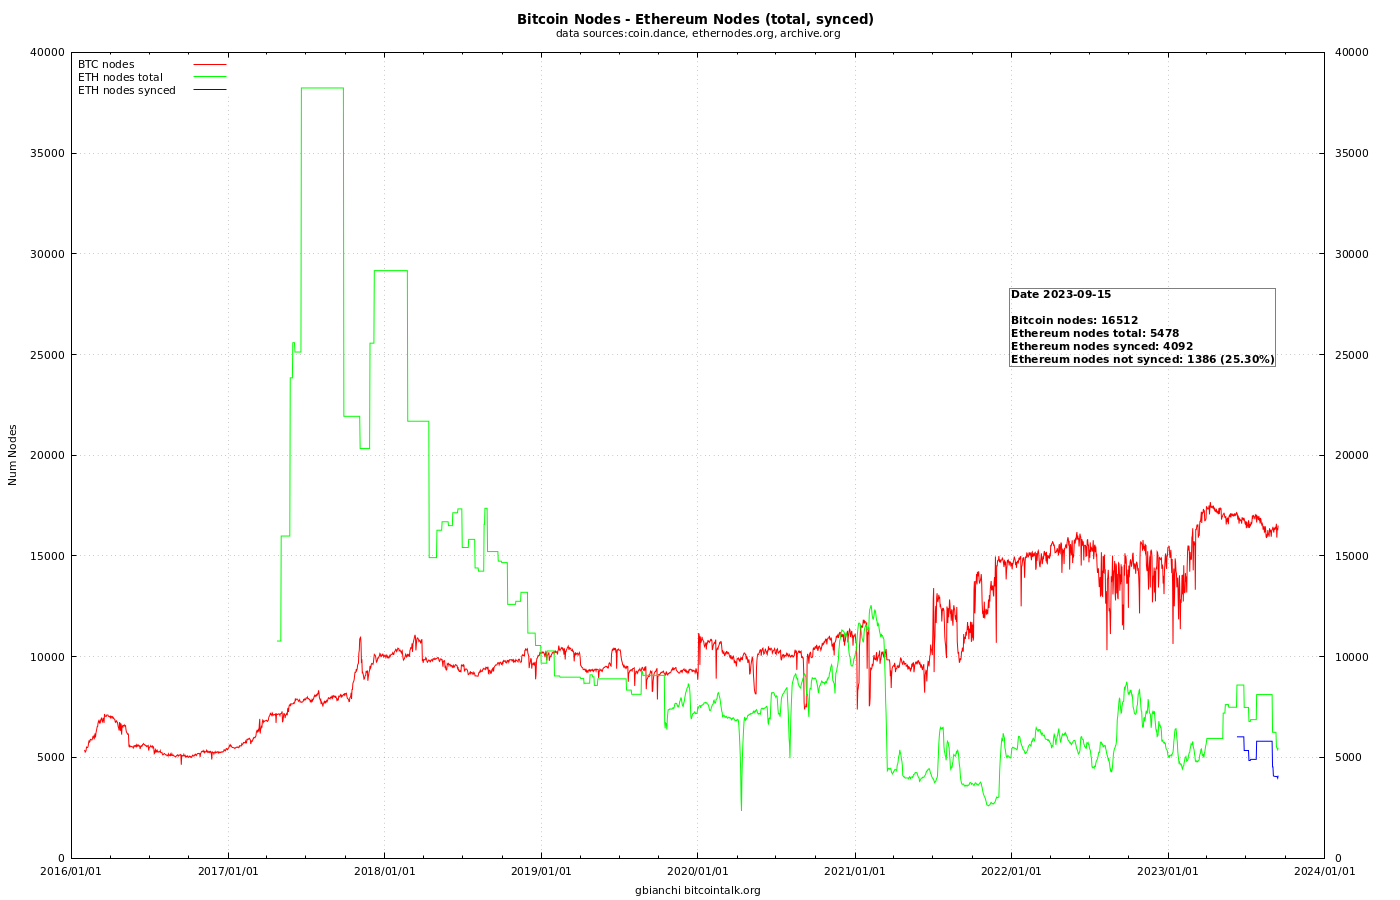Viewport: 1400px width, 900px height.
Task: Click the 2020/01/01 x-axis label
Action: 698,871
